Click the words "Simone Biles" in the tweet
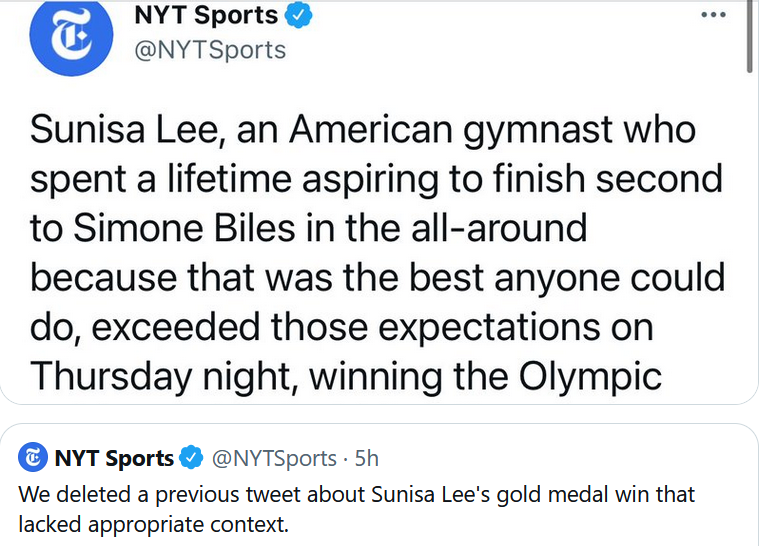 click(184, 227)
